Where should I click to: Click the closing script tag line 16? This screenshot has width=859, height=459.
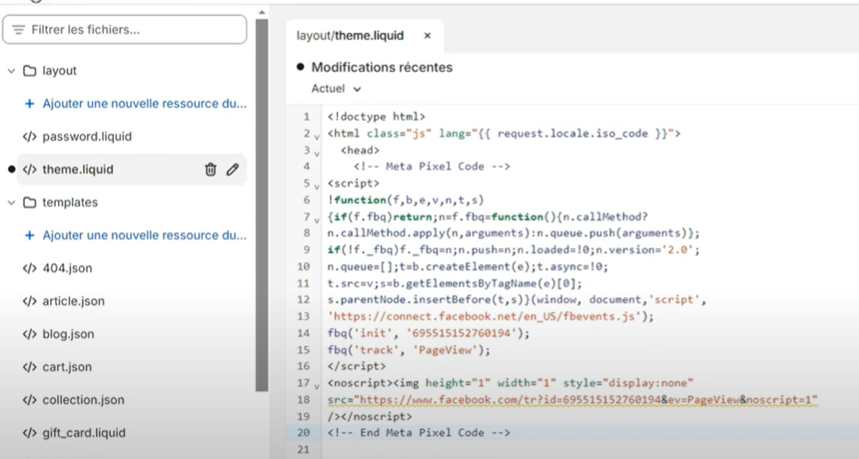pos(356,366)
